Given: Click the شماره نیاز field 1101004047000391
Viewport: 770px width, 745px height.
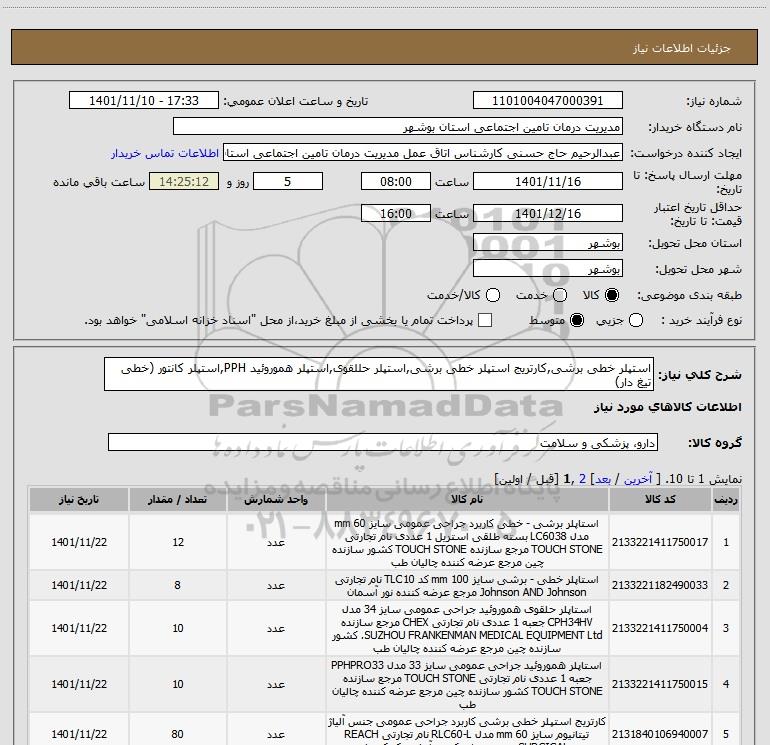Looking at the screenshot, I should click(x=548, y=101).
